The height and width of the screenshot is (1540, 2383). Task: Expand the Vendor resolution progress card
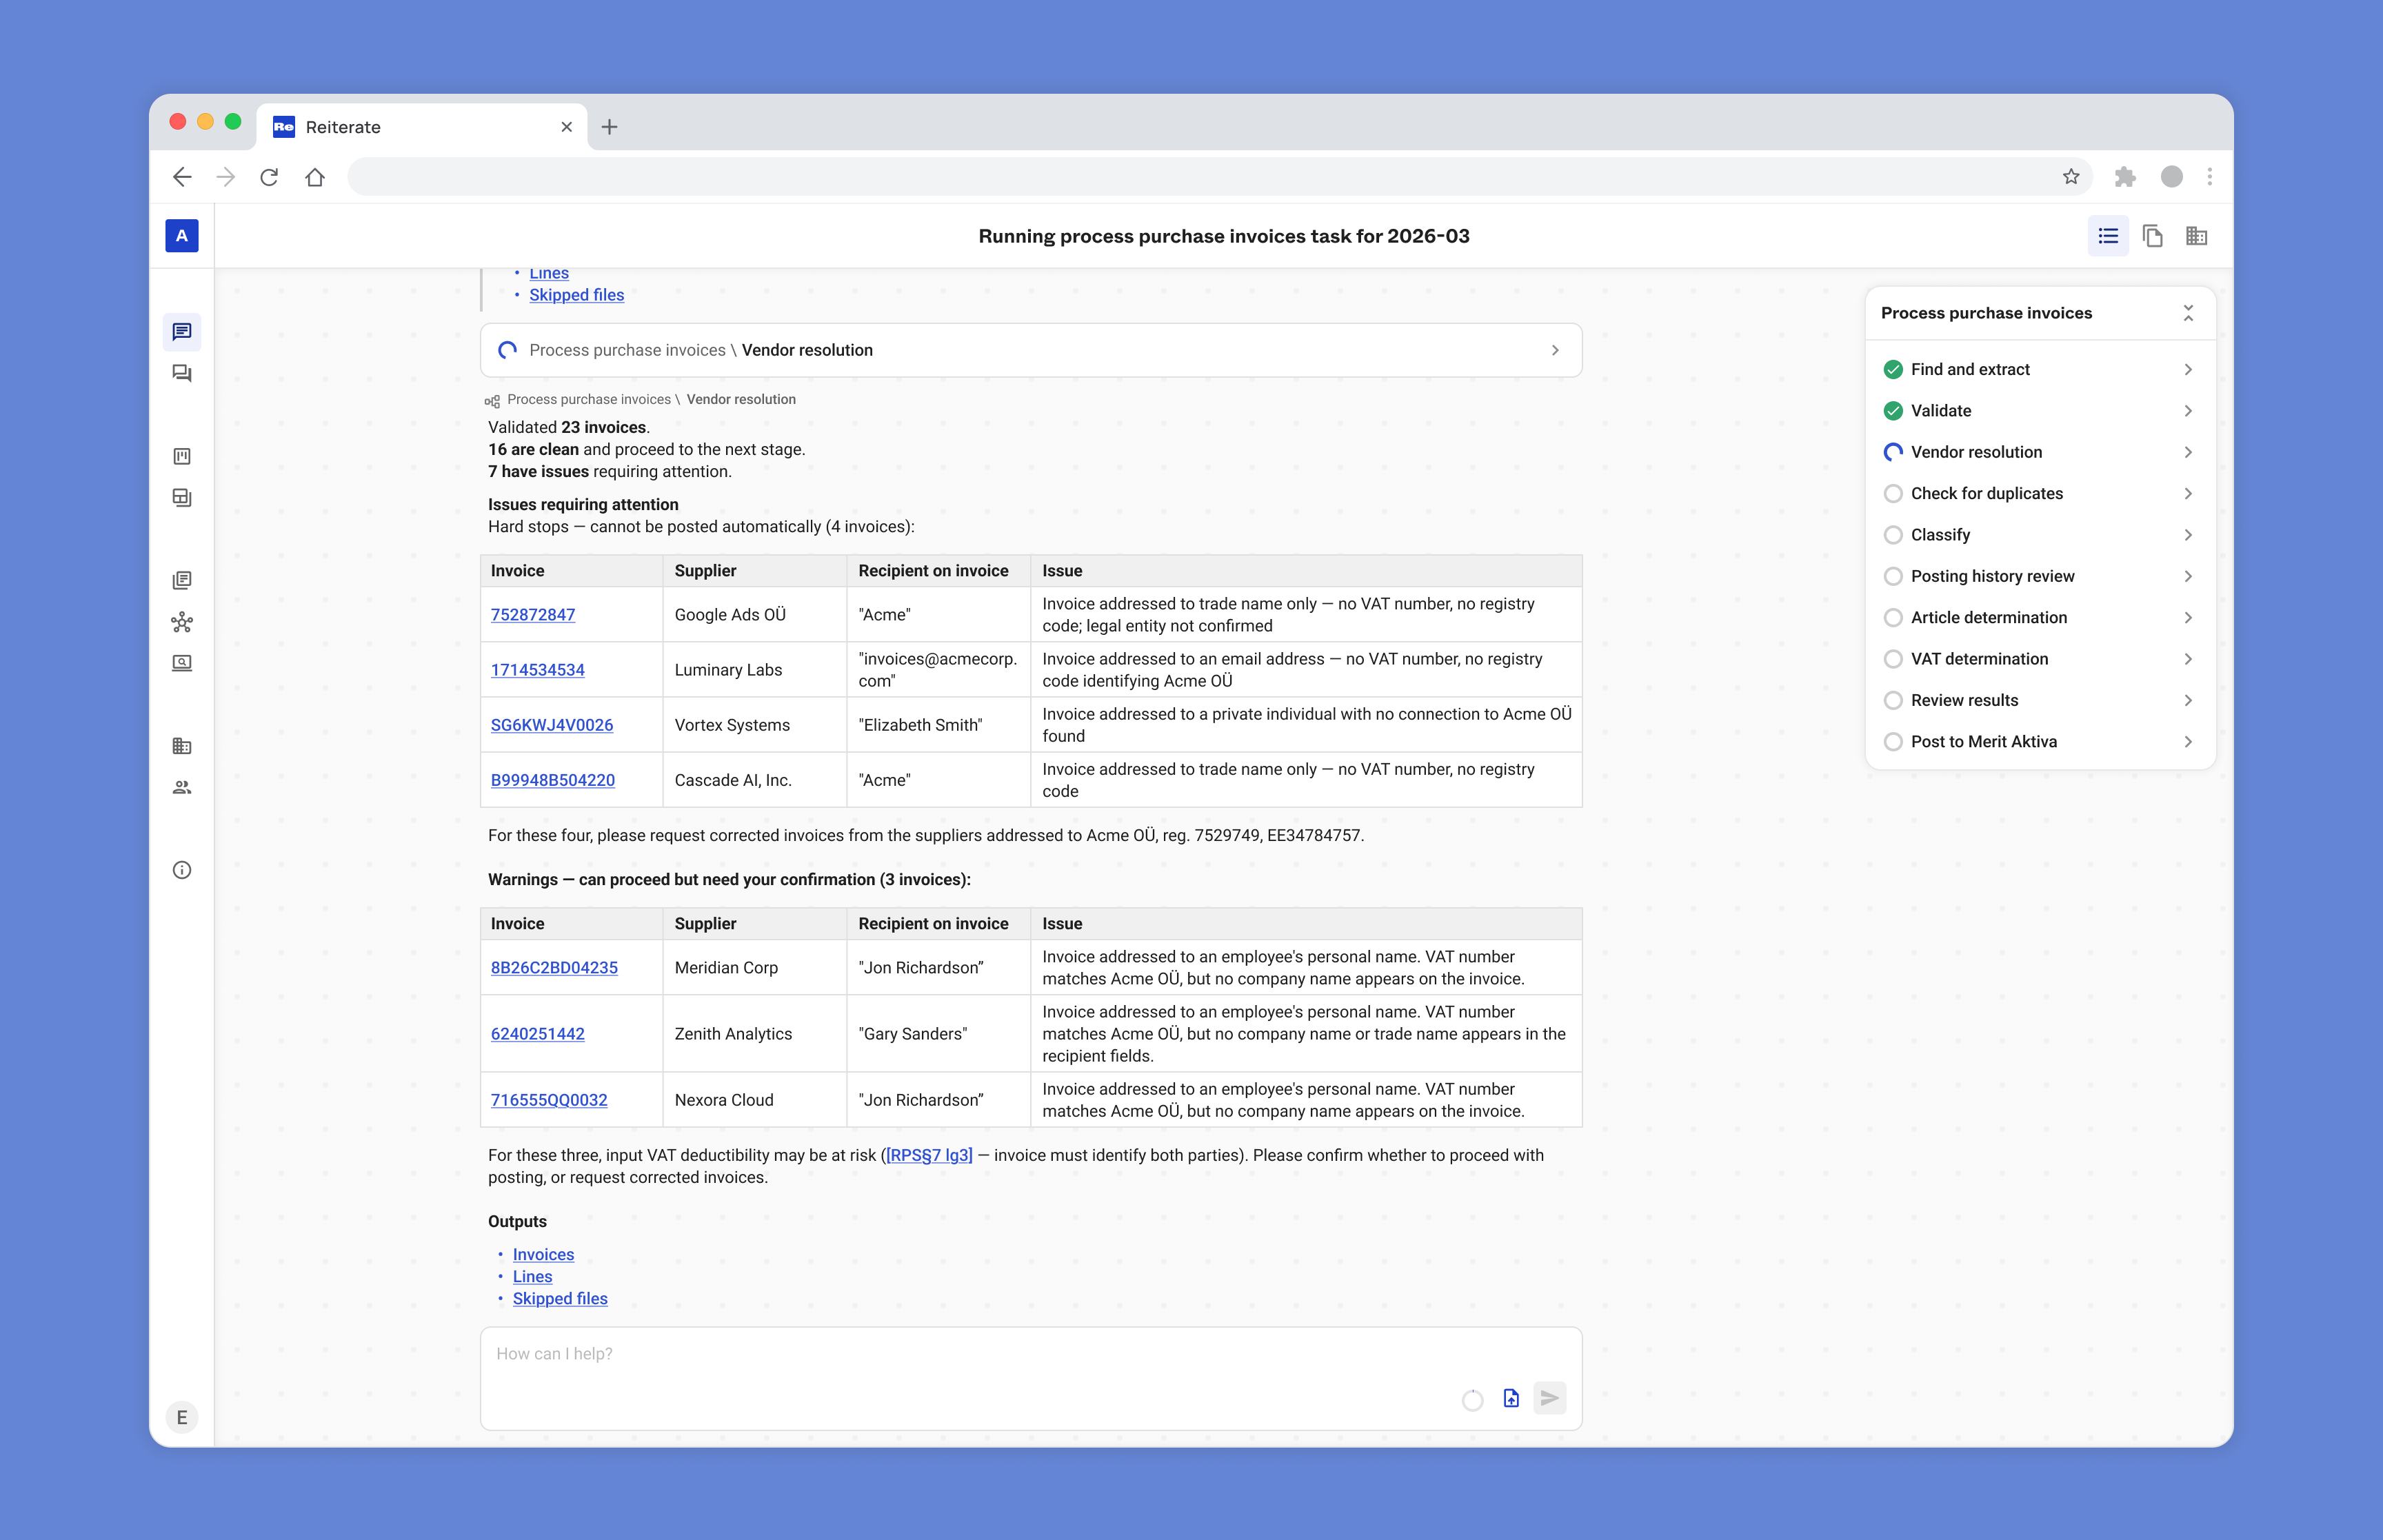point(1031,350)
